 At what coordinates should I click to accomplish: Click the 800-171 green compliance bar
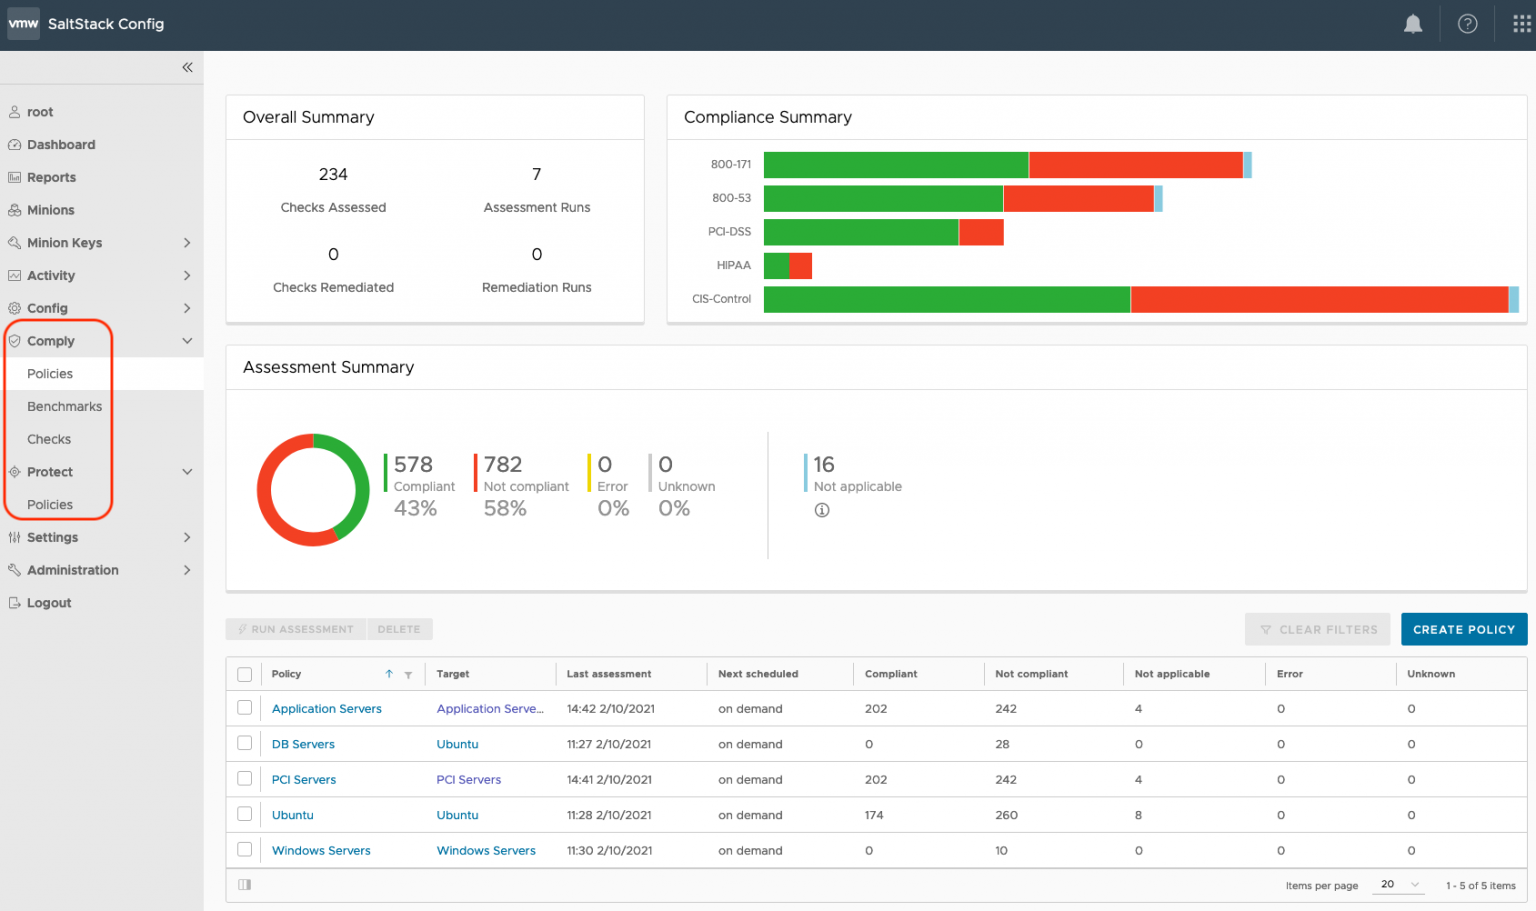pyautogui.click(x=896, y=165)
